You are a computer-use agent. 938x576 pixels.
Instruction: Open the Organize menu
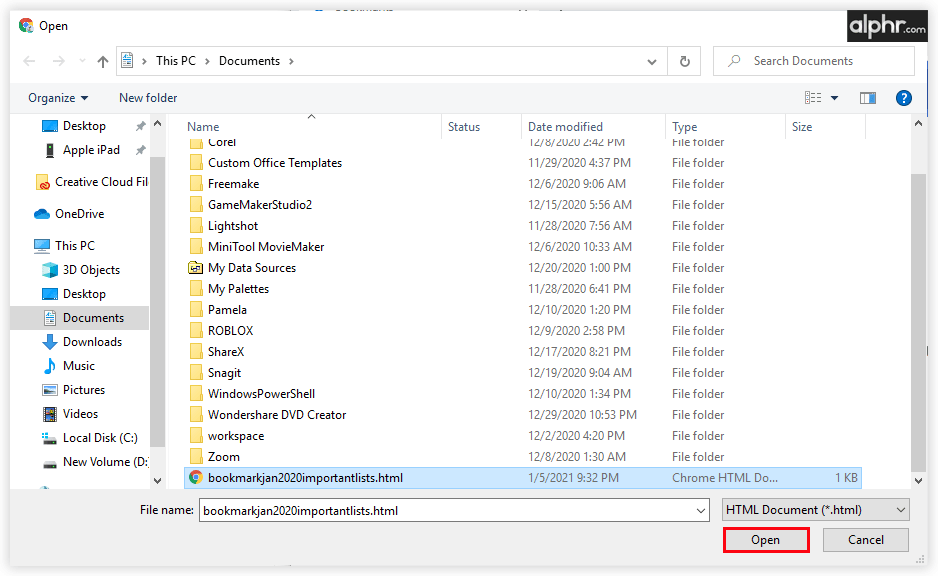click(58, 97)
